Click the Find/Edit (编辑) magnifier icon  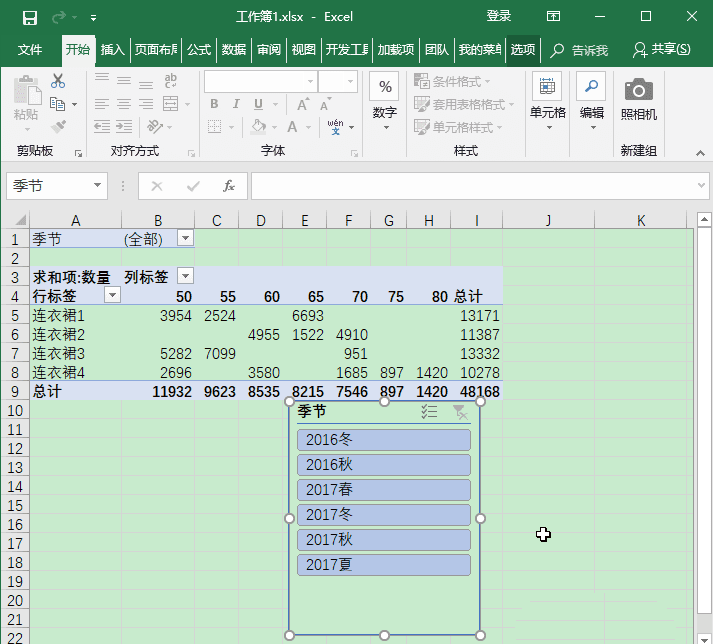point(591,88)
